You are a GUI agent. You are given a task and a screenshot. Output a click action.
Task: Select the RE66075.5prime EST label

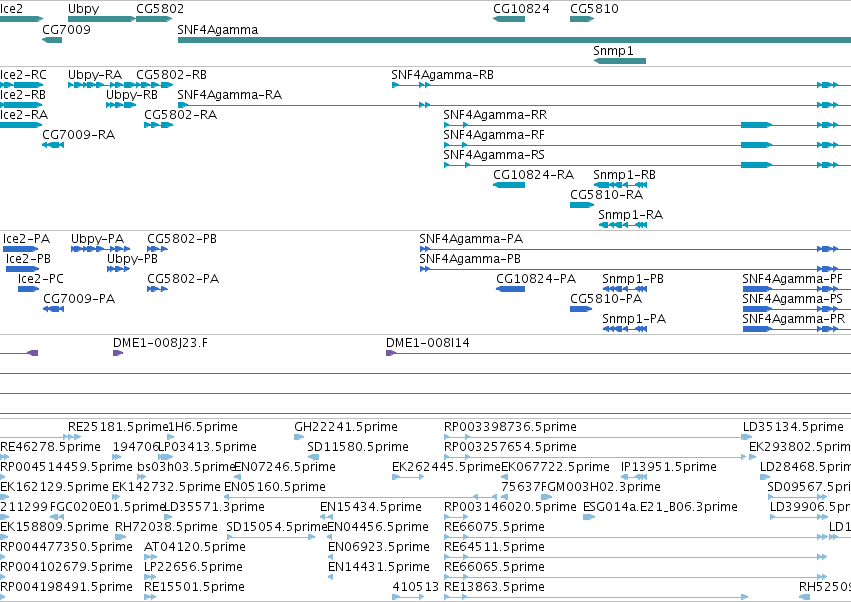point(494,527)
